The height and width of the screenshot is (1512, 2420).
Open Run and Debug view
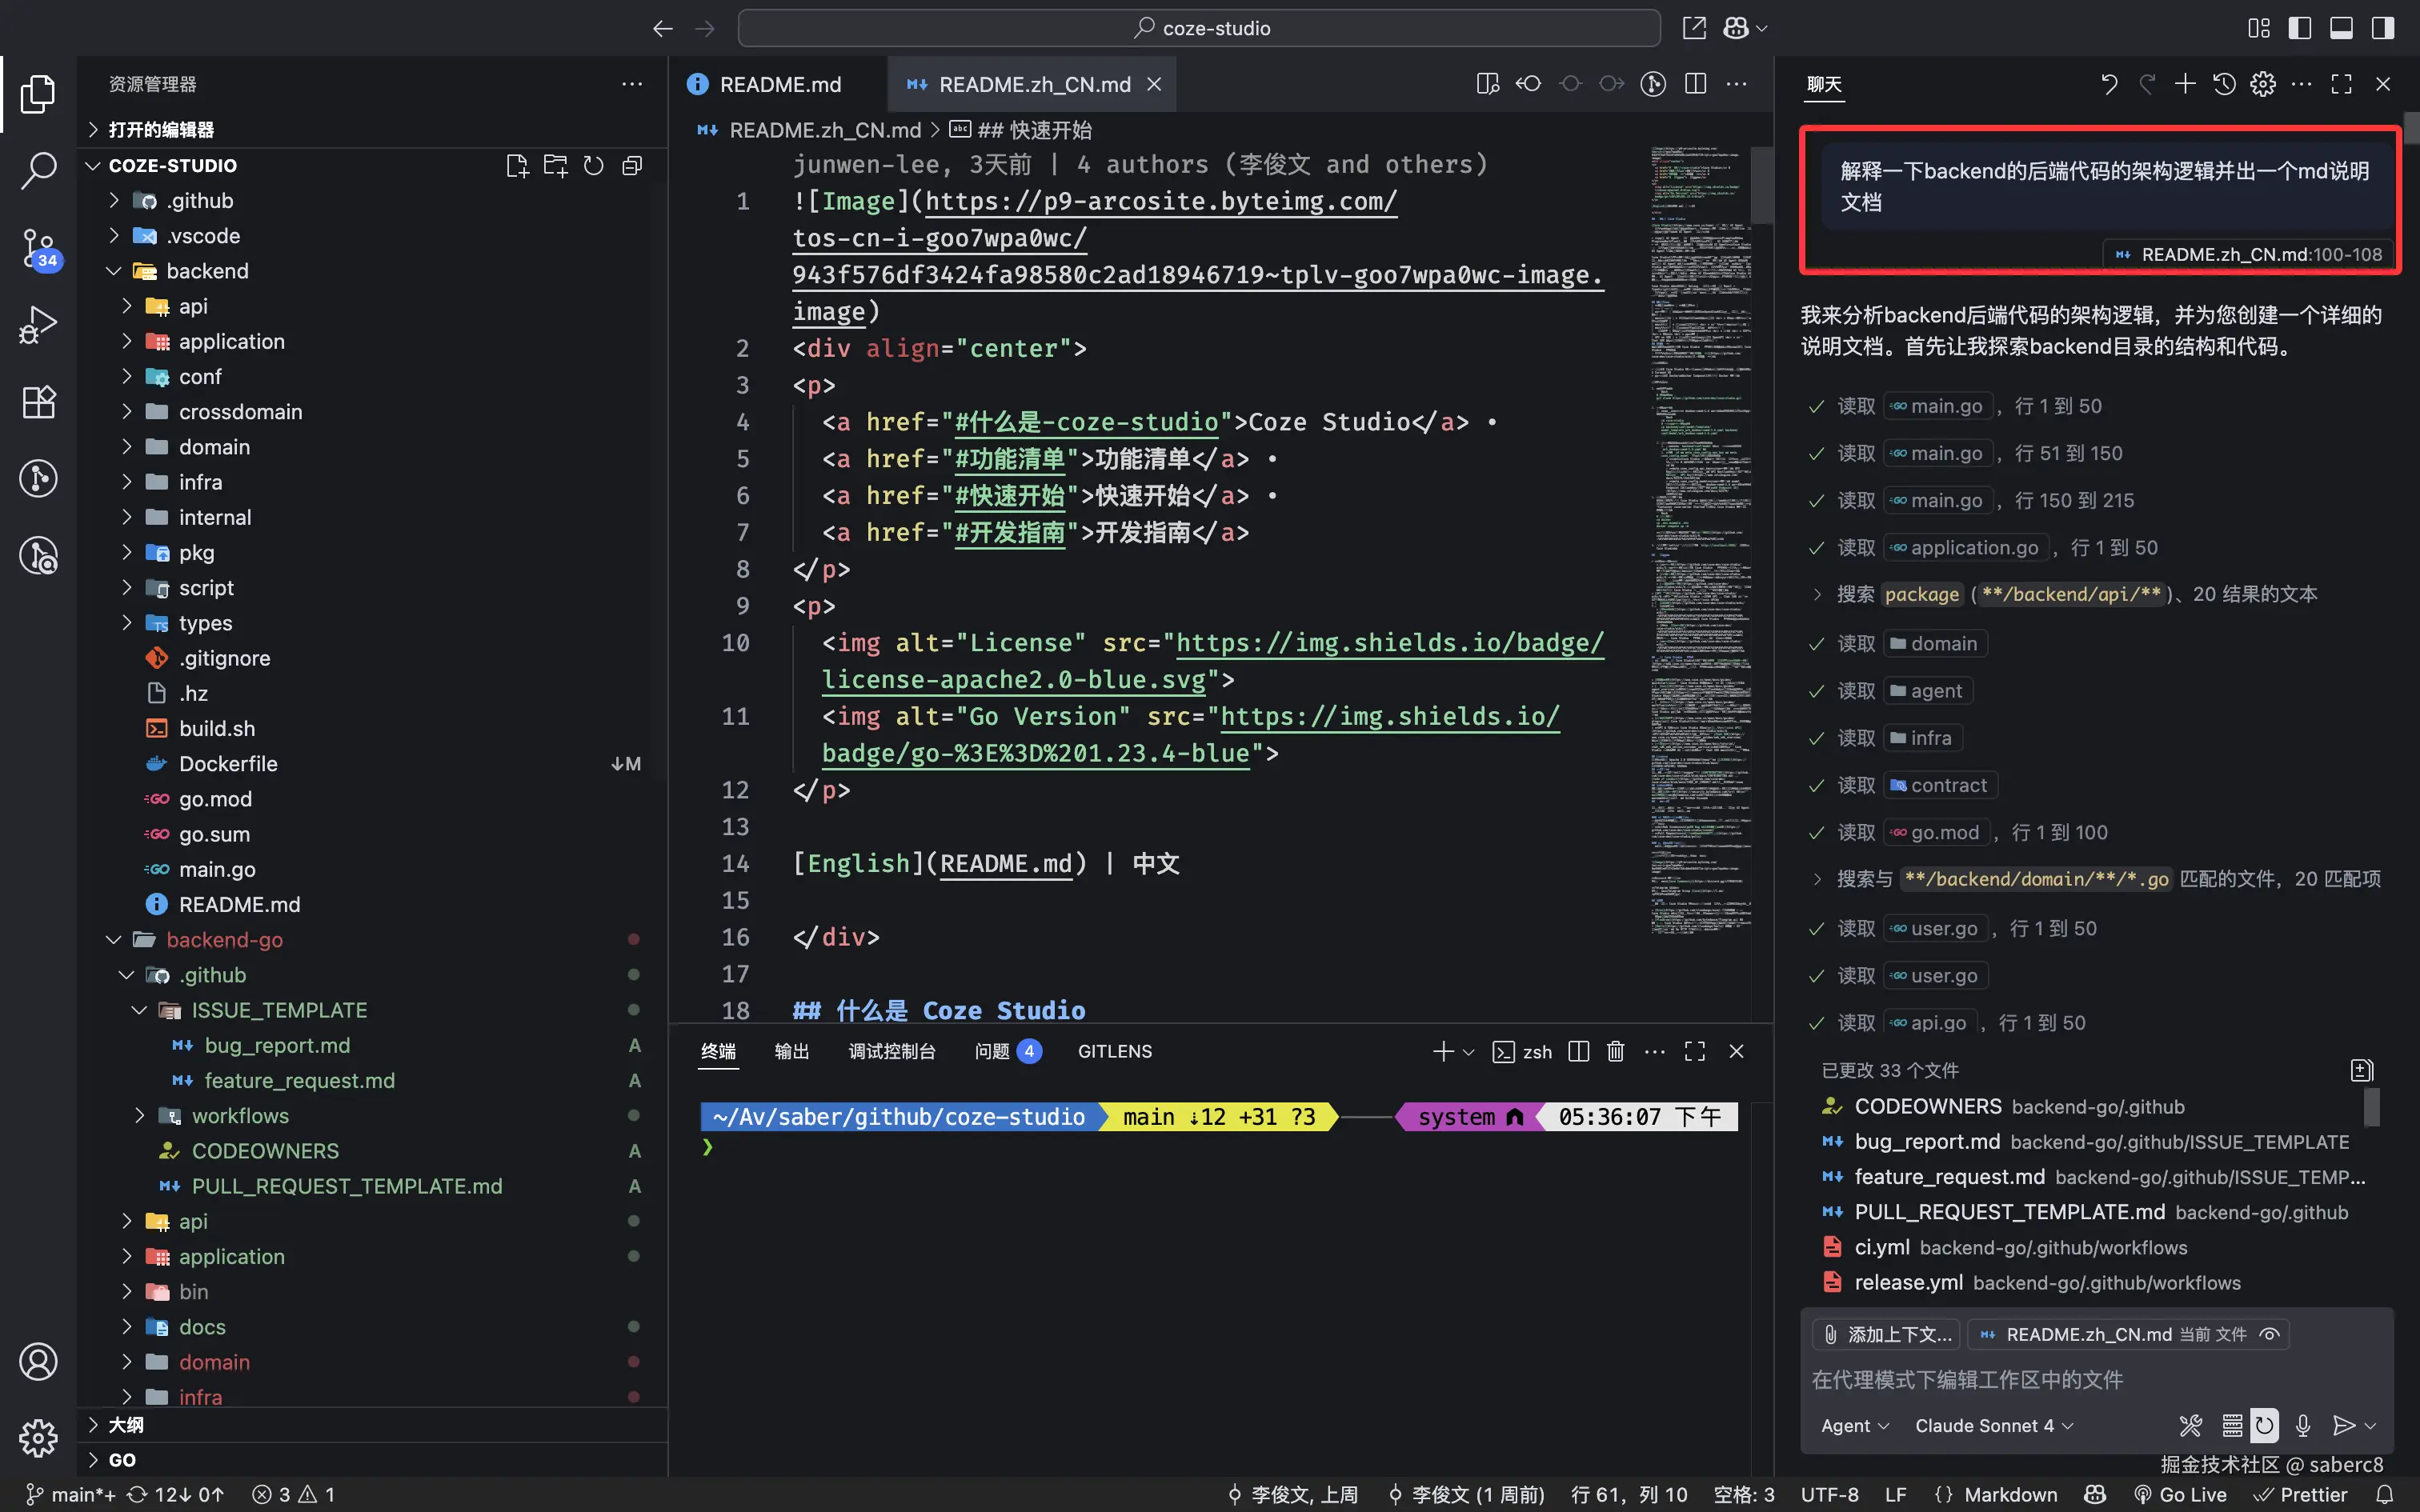(38, 325)
